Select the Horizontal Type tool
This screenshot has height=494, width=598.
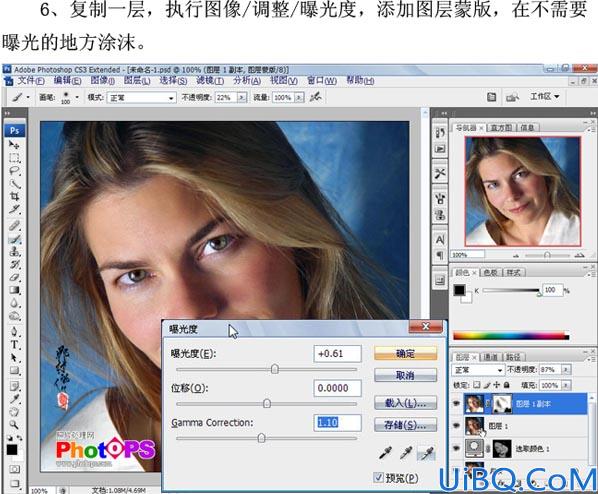pos(14,345)
